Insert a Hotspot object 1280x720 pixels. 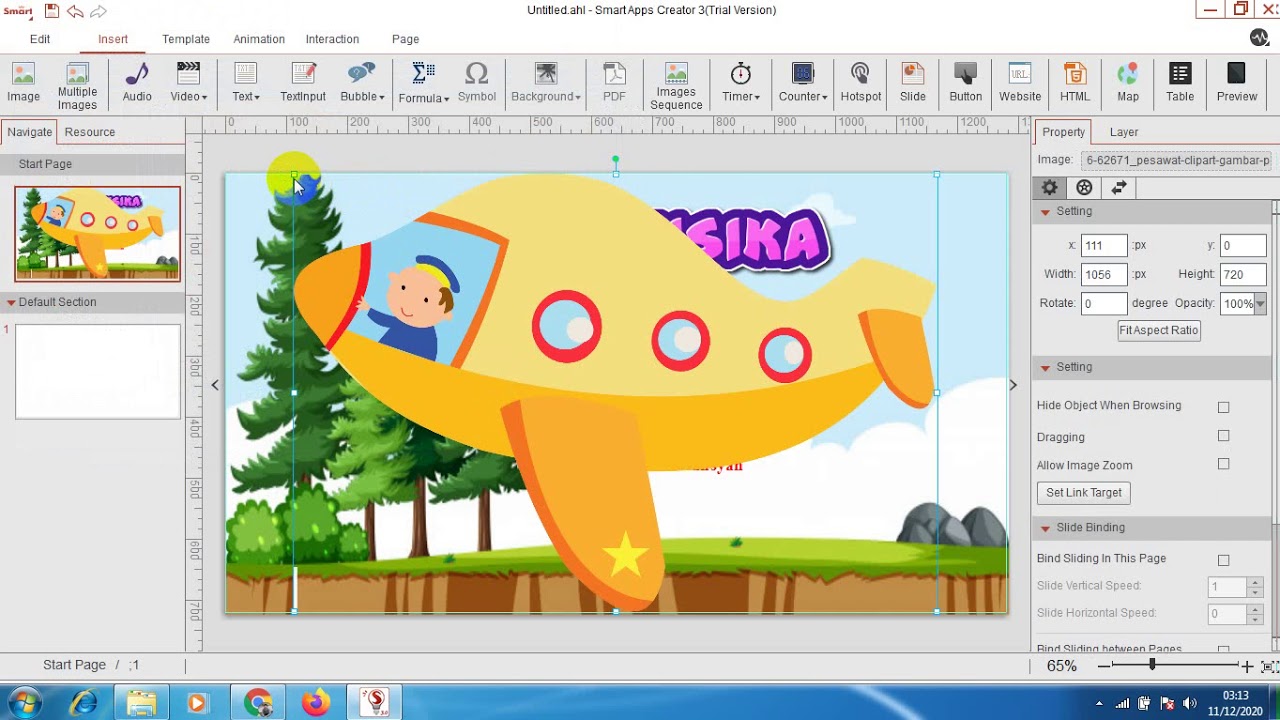pyautogui.click(x=860, y=82)
